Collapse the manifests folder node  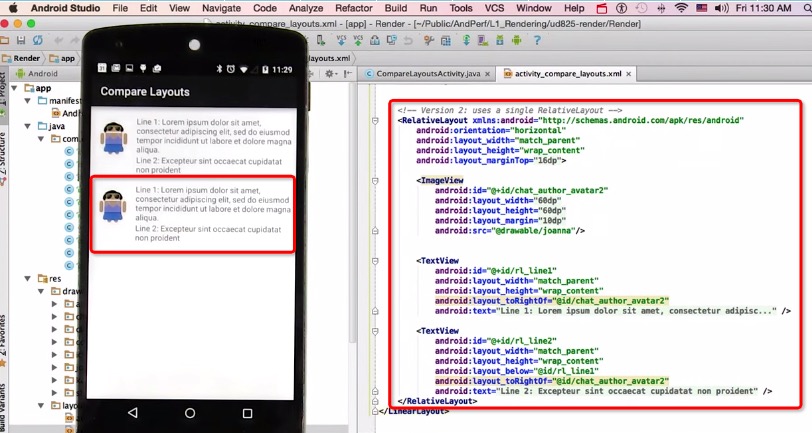pyautogui.click(x=28, y=100)
